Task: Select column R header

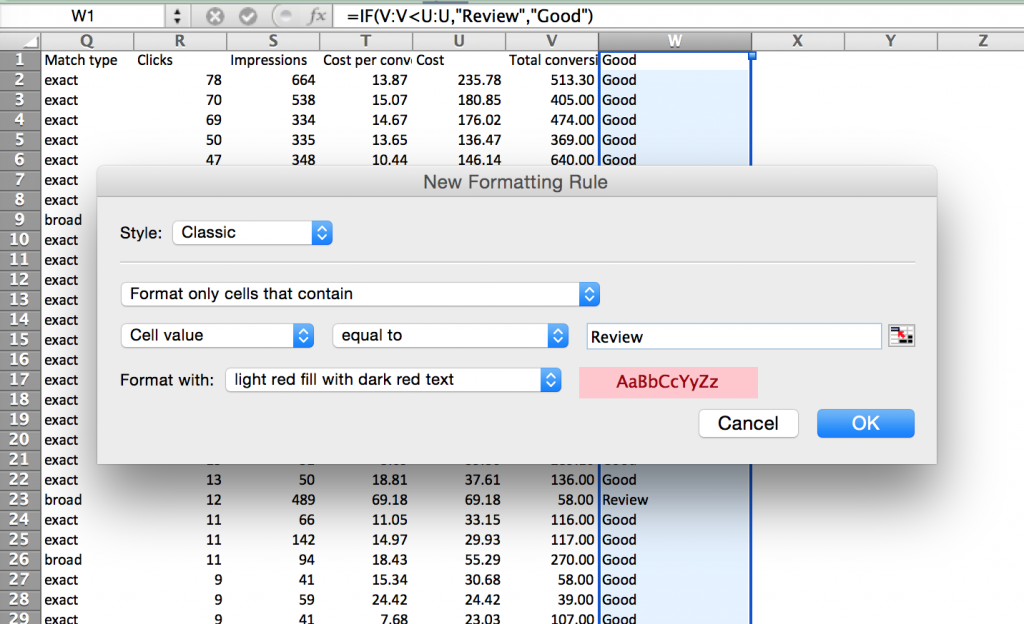Action: click(x=180, y=41)
